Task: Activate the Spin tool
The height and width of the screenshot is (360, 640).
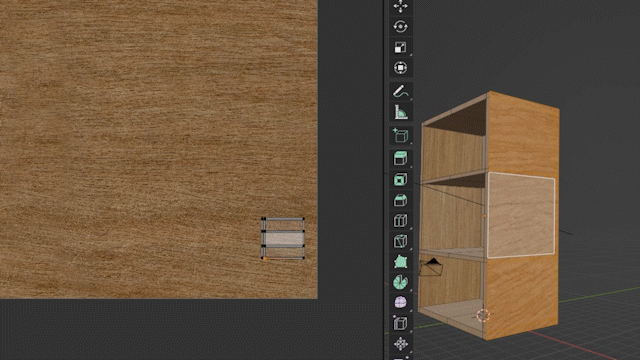Action: click(x=400, y=282)
